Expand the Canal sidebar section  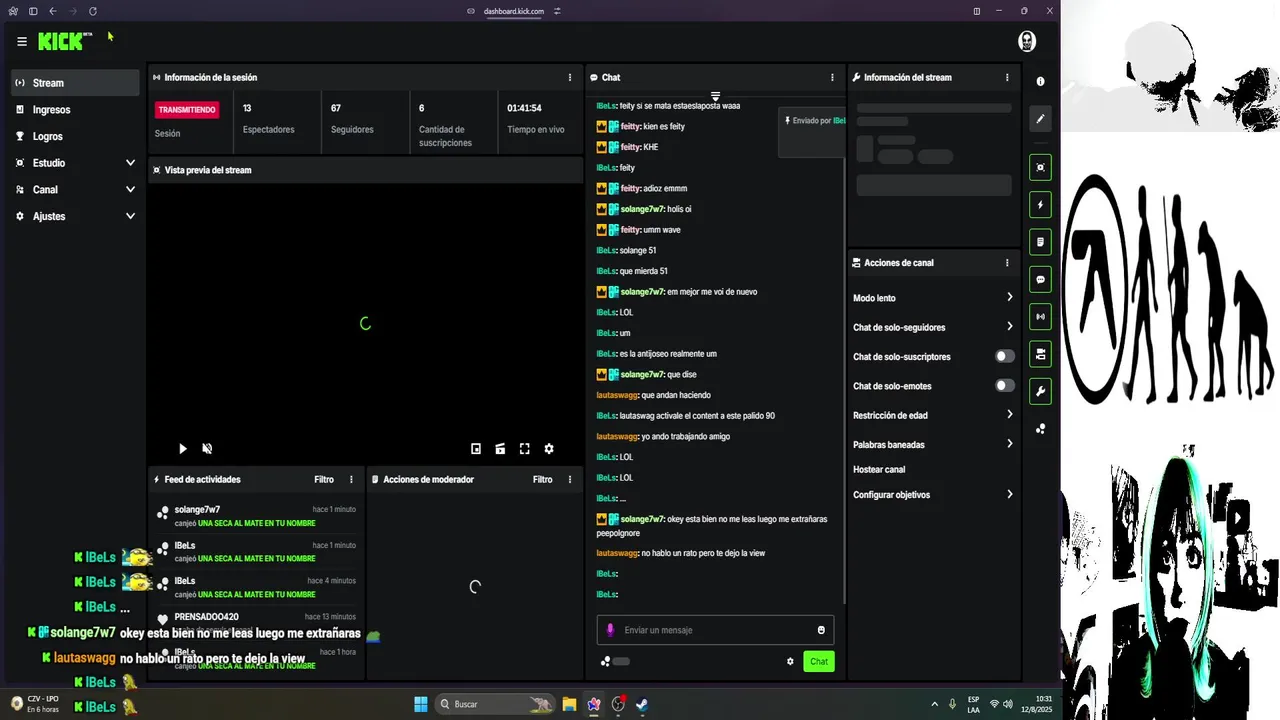coord(76,189)
